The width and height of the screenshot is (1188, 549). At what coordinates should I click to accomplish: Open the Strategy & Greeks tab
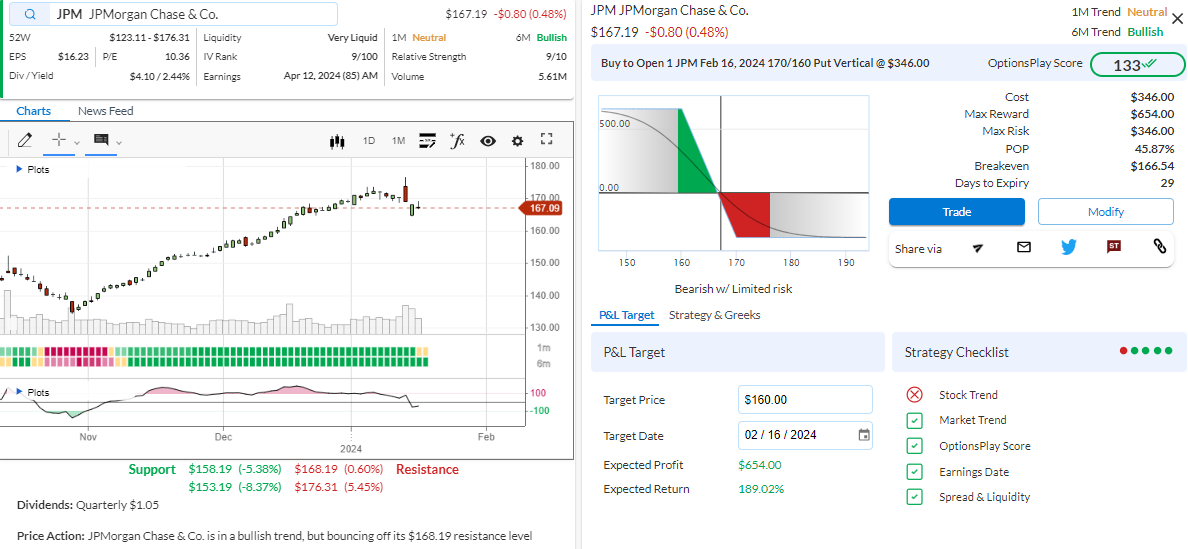coord(714,315)
